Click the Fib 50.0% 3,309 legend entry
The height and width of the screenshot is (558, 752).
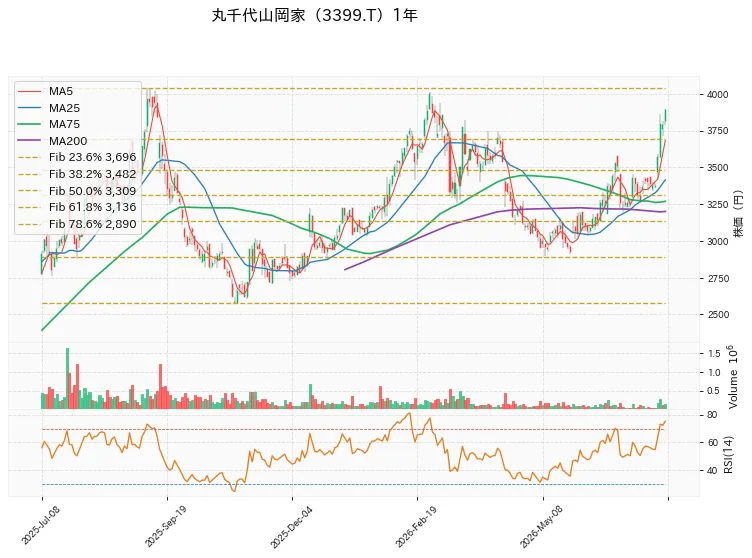pos(77,190)
